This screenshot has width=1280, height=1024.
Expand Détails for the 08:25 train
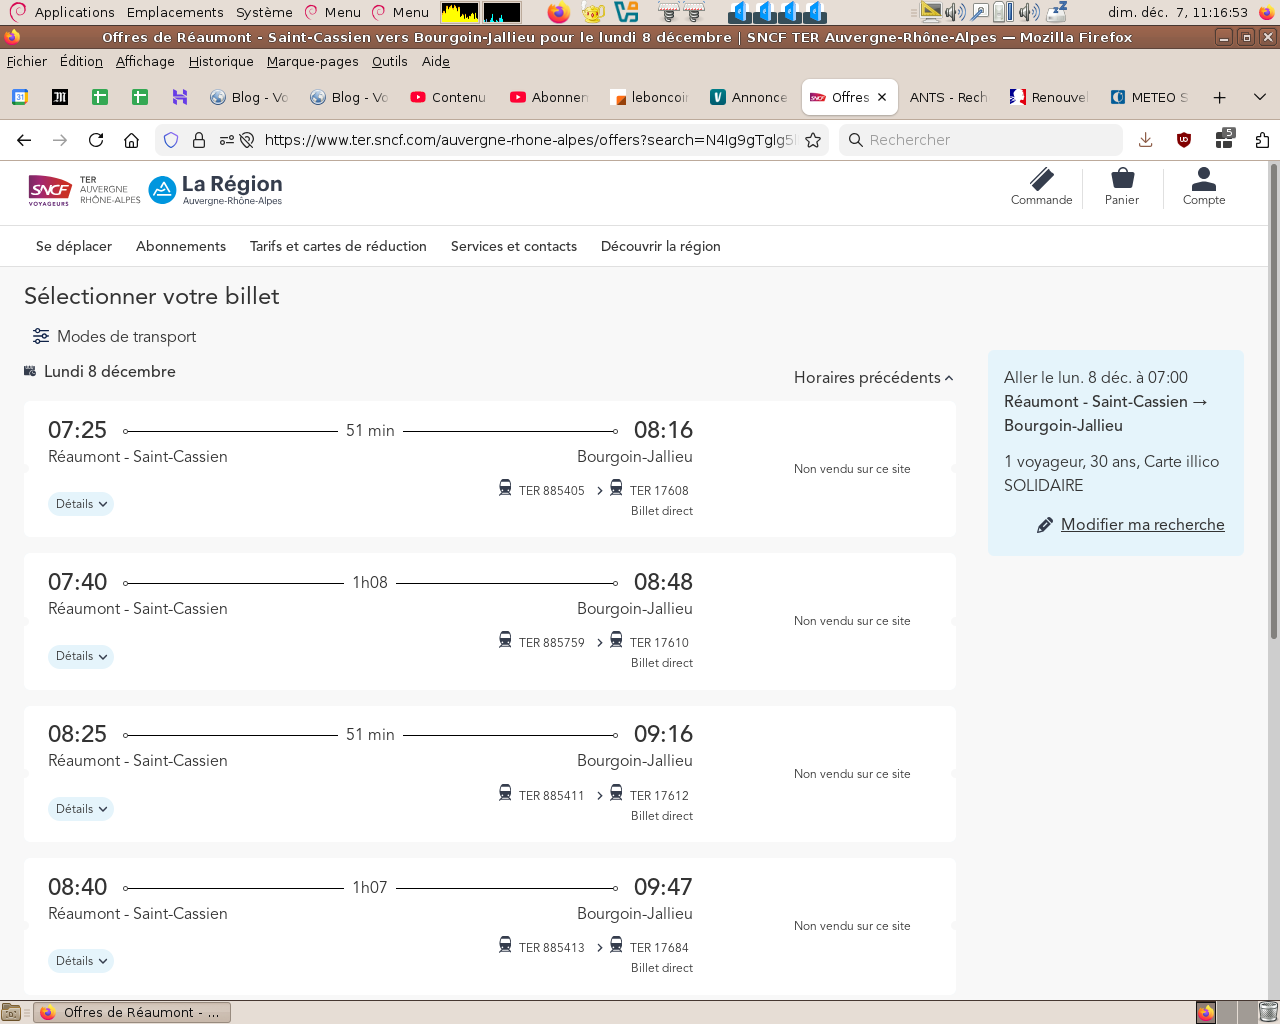[x=81, y=809]
